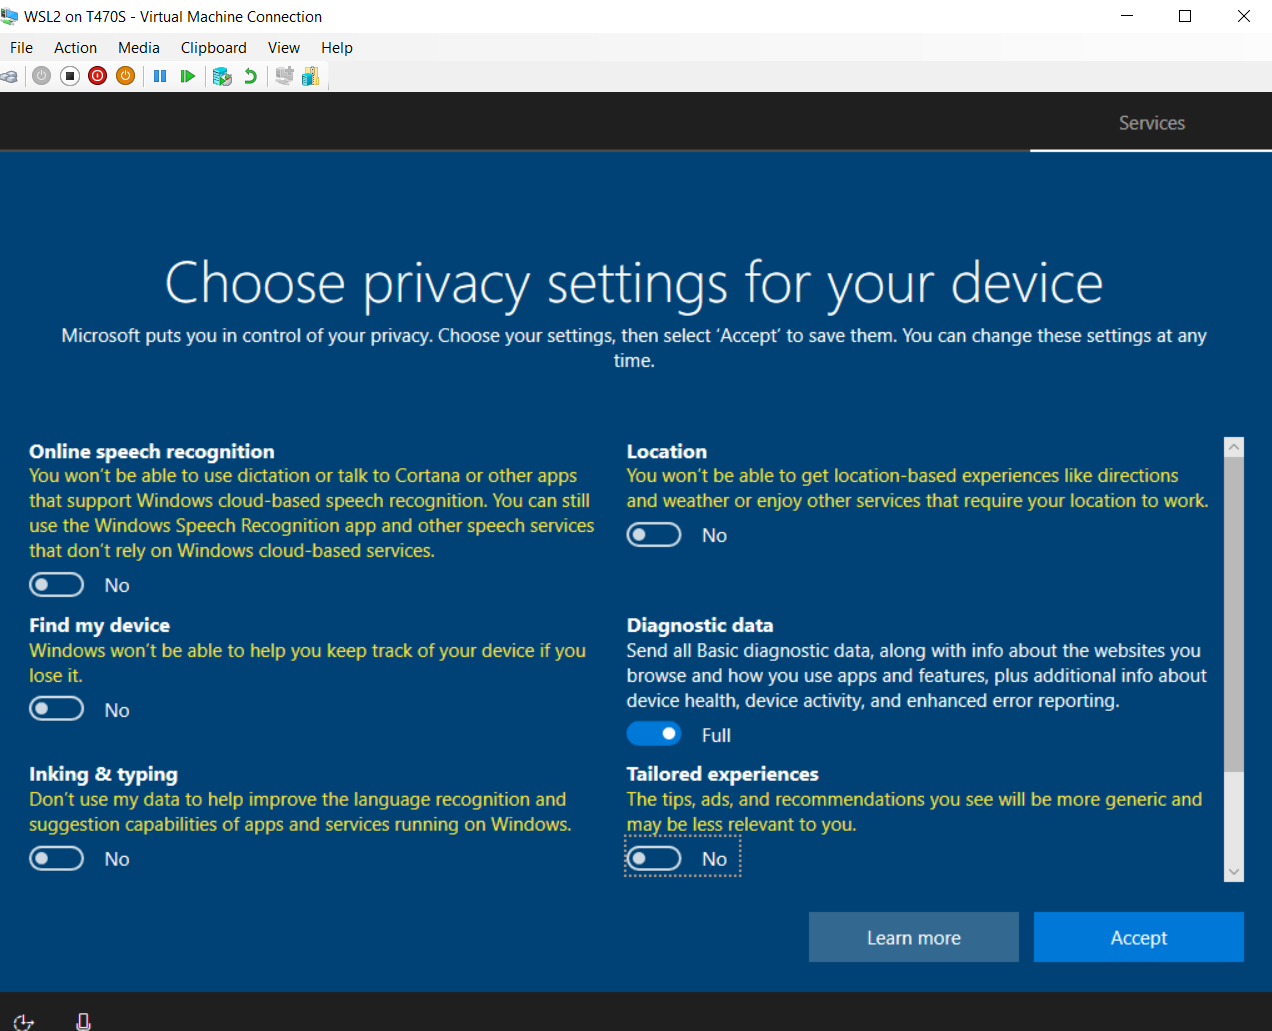The image size is (1272, 1031).
Task: Click the Turn Off stop icon in toolbar
Action: pos(70,76)
